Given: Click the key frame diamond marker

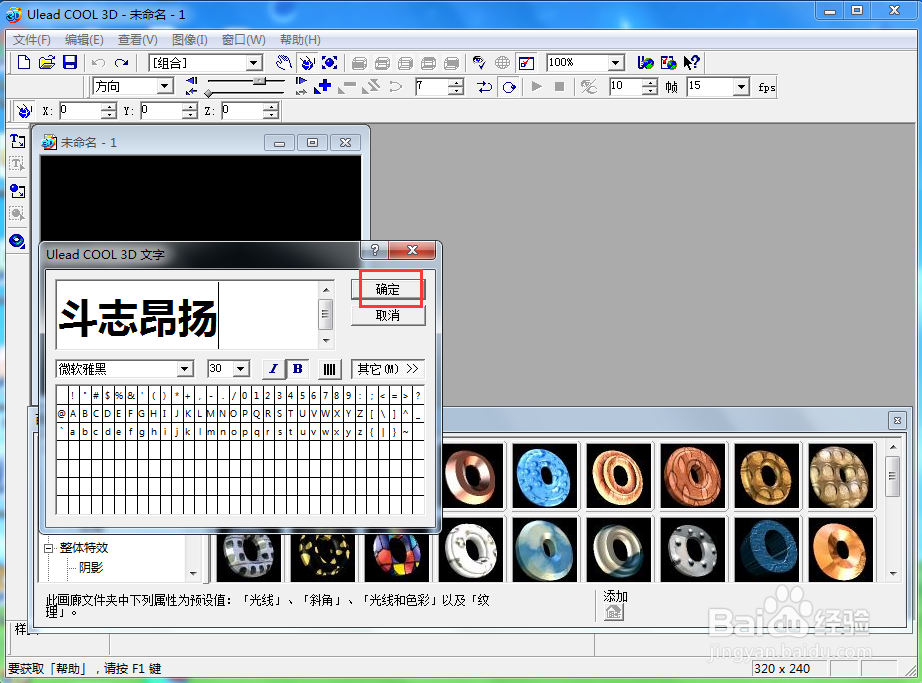Looking at the screenshot, I should (x=208, y=93).
